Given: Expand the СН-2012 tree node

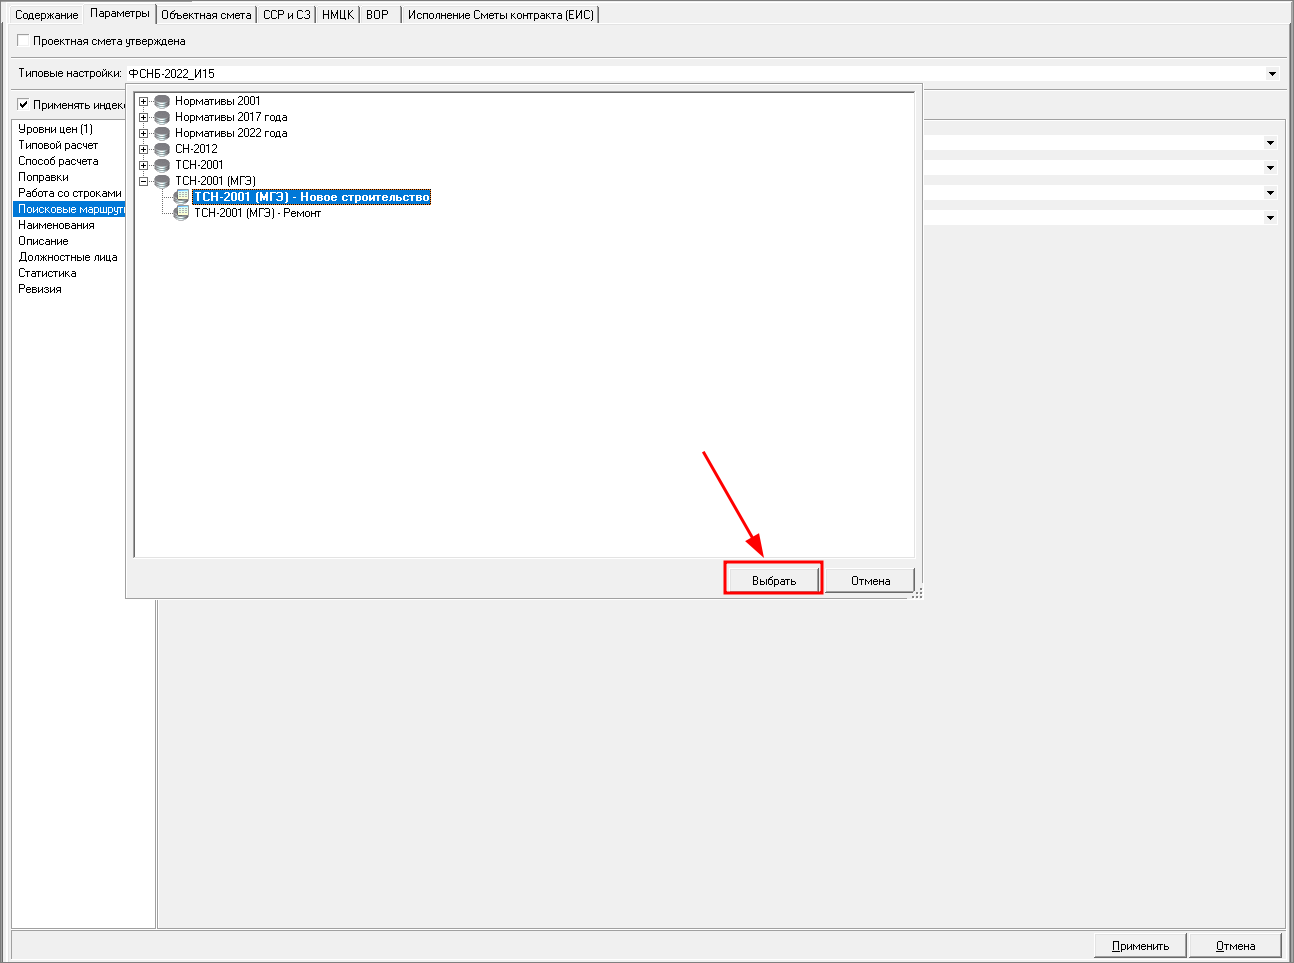Looking at the screenshot, I should point(143,149).
